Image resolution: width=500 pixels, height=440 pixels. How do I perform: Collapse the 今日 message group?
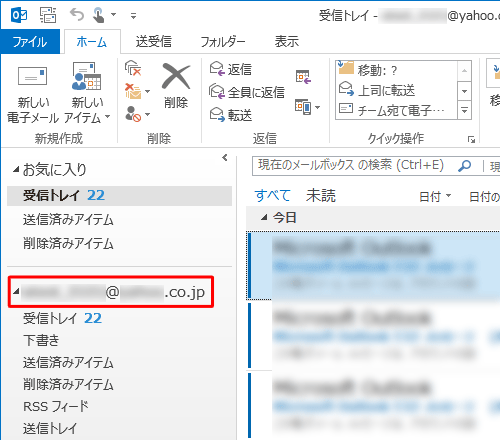pos(264,218)
